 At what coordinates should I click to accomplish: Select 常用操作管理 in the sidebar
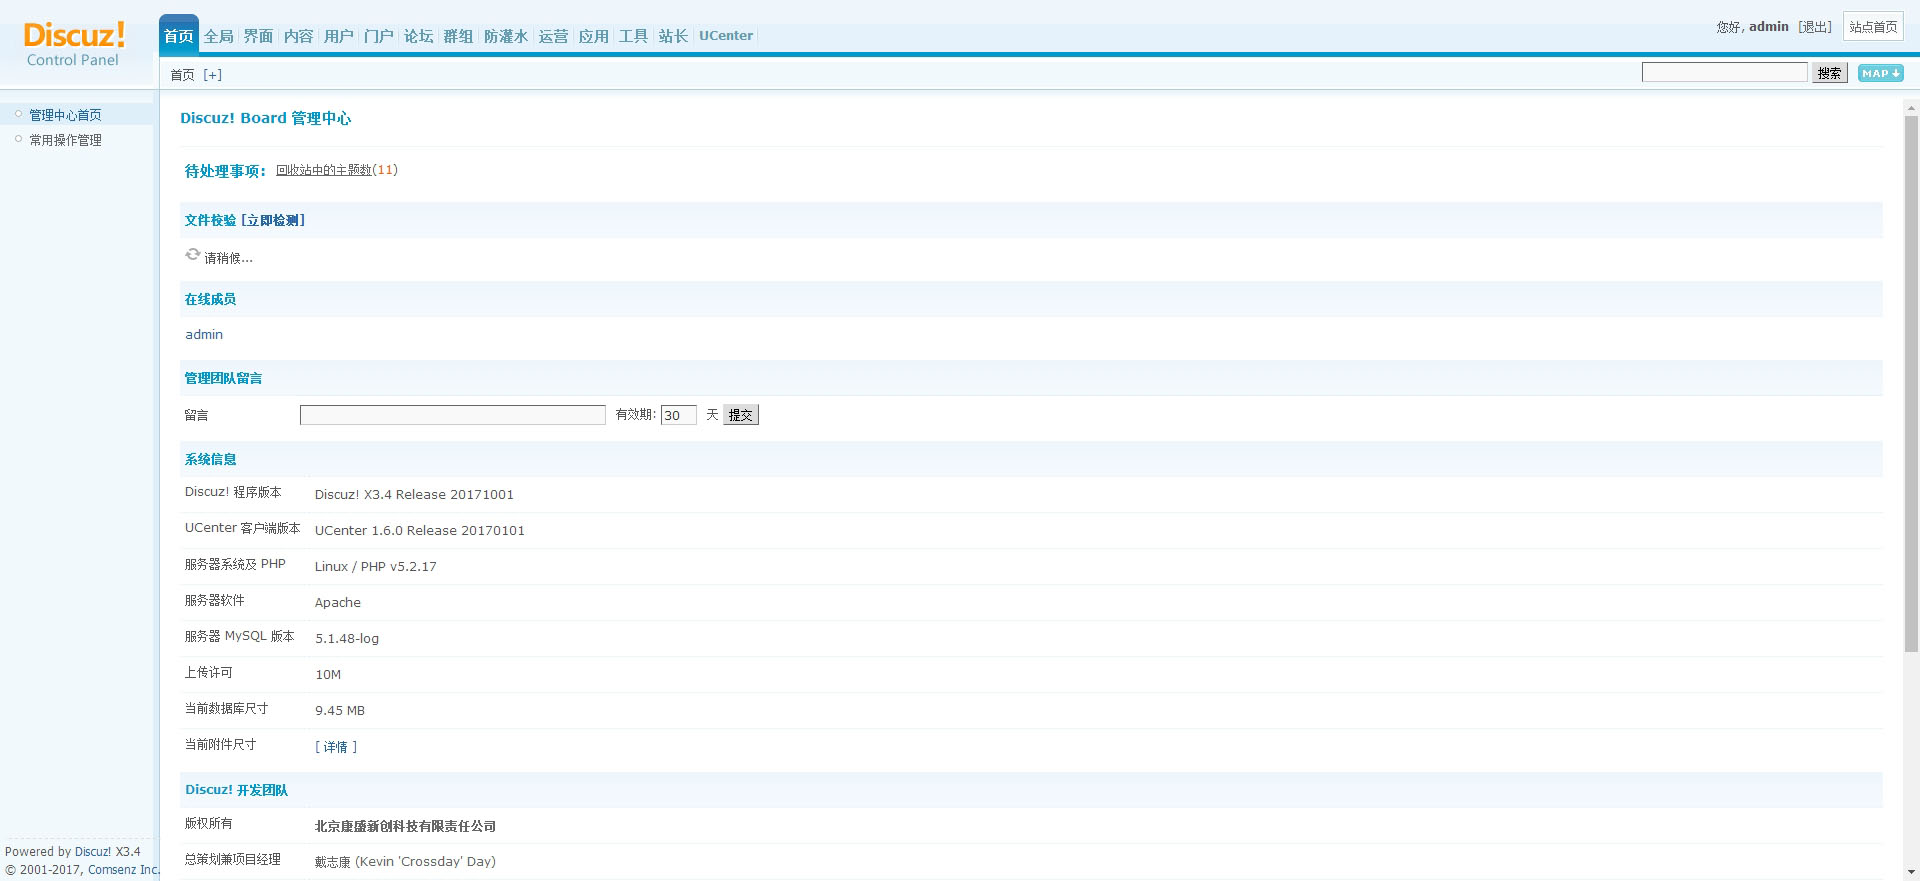tap(65, 140)
